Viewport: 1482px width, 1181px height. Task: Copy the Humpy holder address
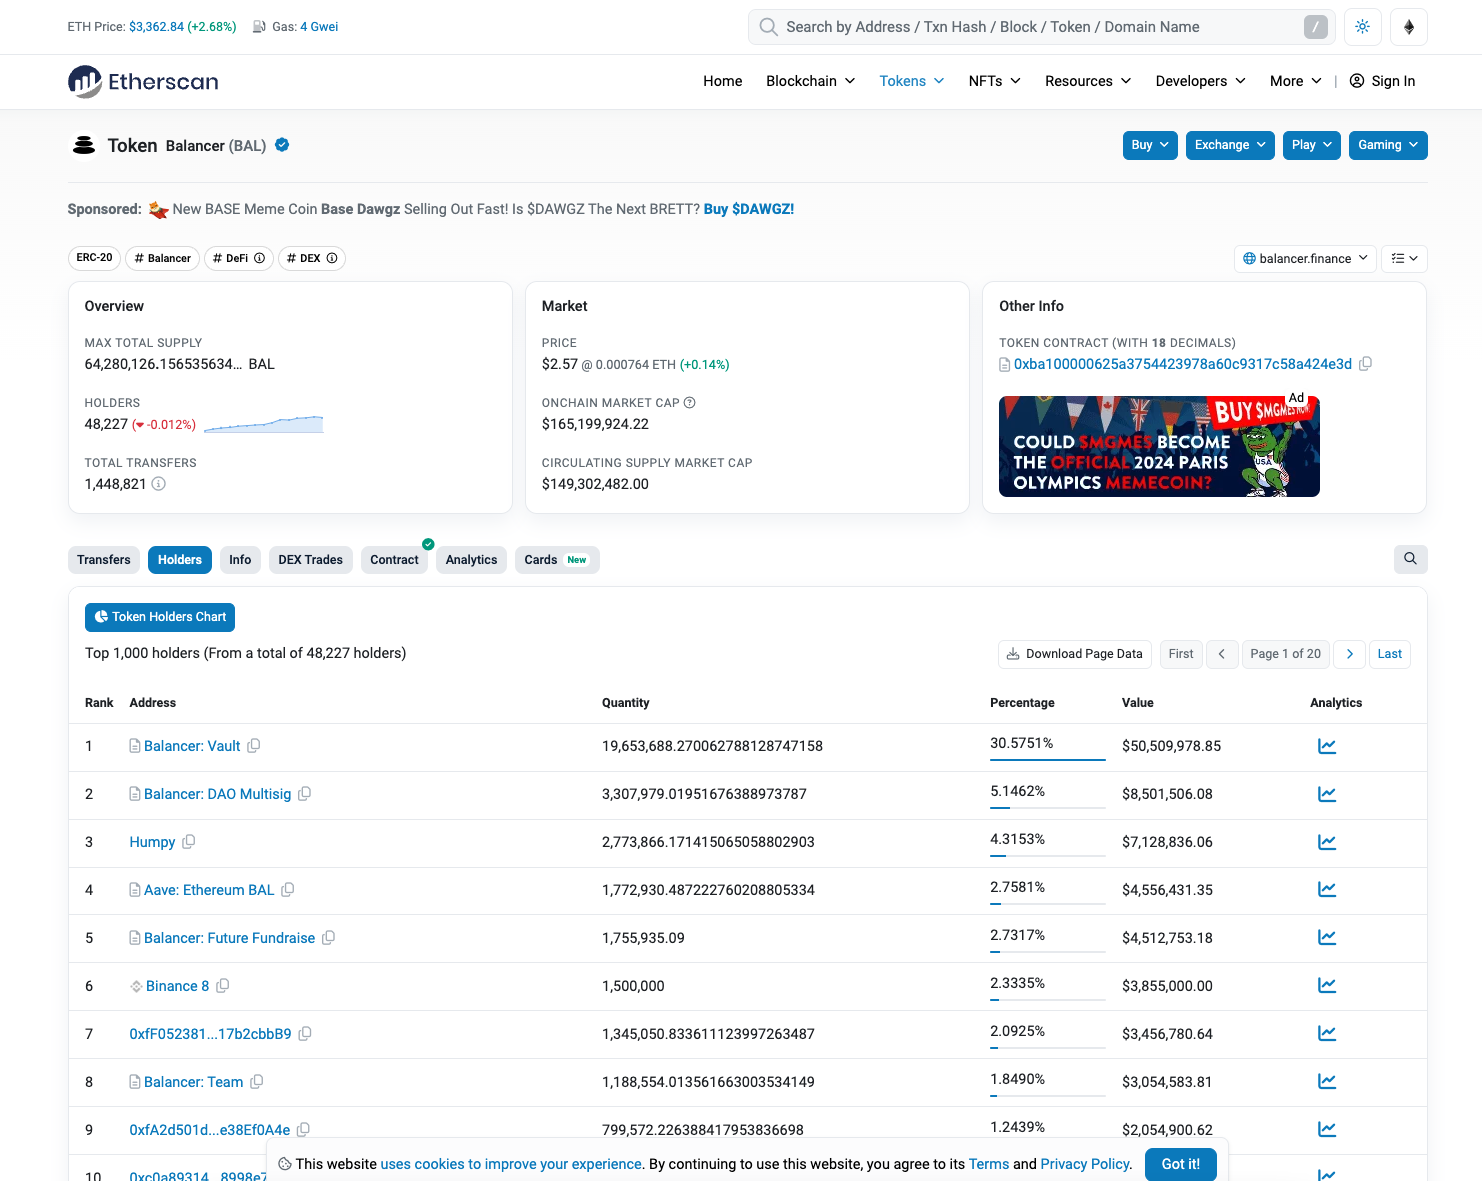(189, 842)
